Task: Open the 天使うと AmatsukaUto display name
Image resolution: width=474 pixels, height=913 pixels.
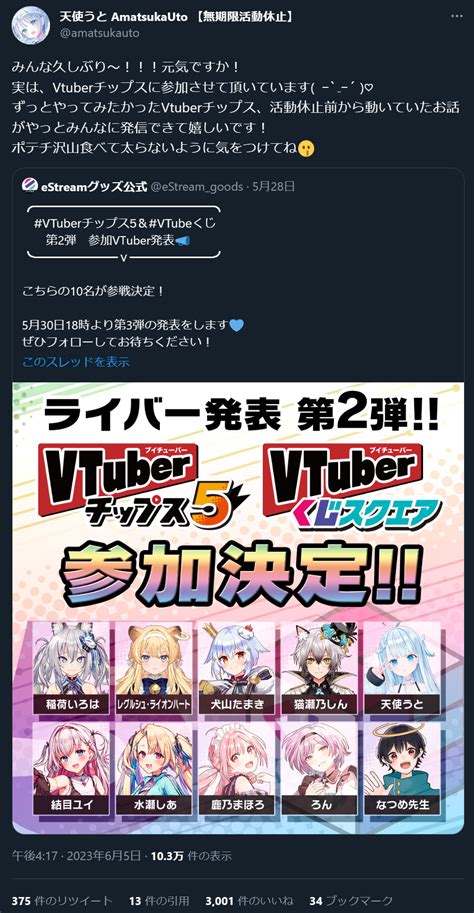Action: coord(123,17)
